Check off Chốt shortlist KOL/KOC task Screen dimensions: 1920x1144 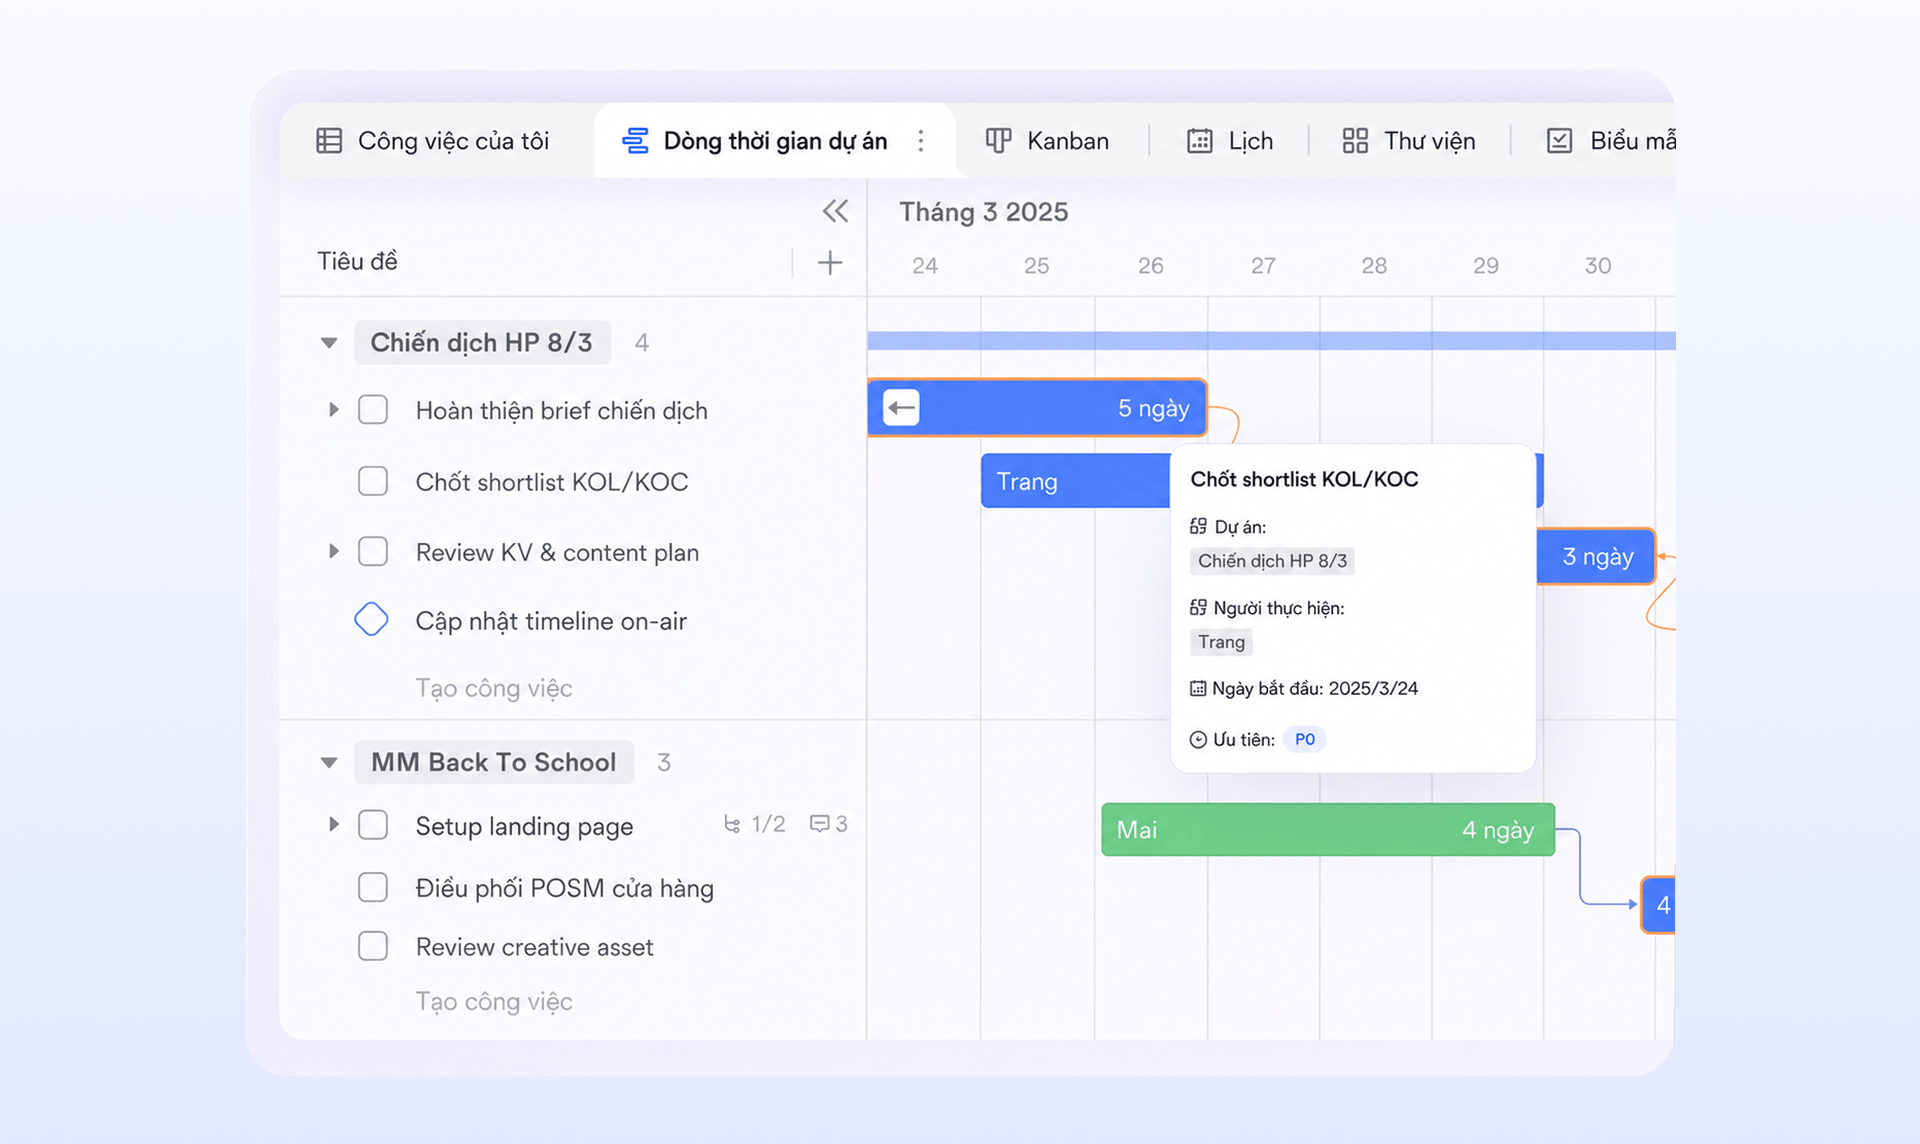373,481
